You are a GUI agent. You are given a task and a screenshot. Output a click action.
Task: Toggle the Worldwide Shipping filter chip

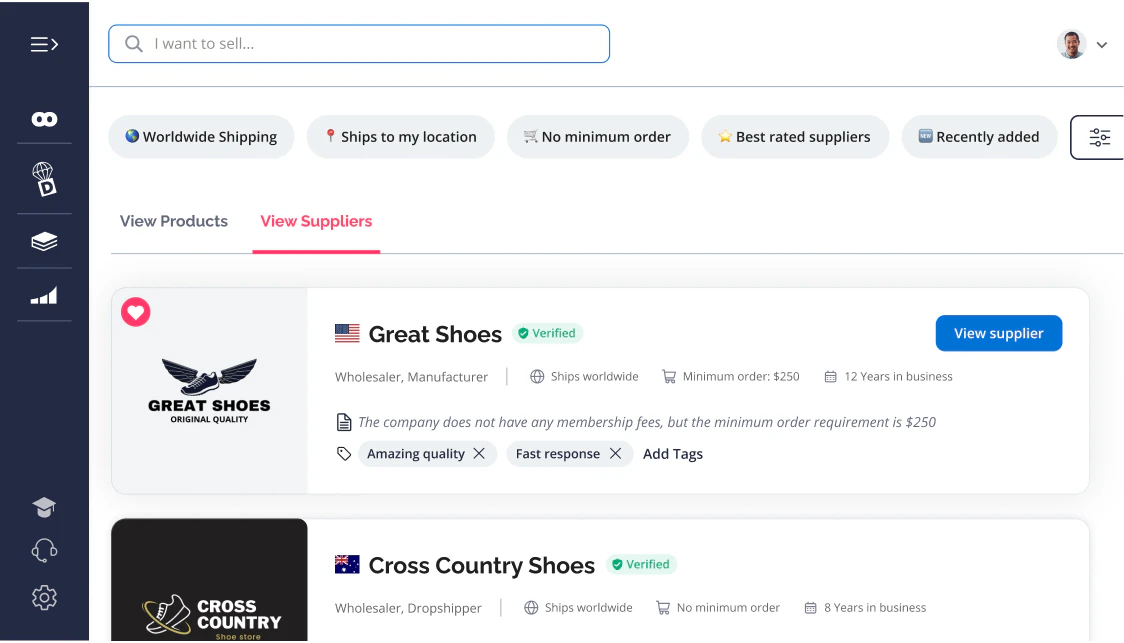[x=201, y=137]
